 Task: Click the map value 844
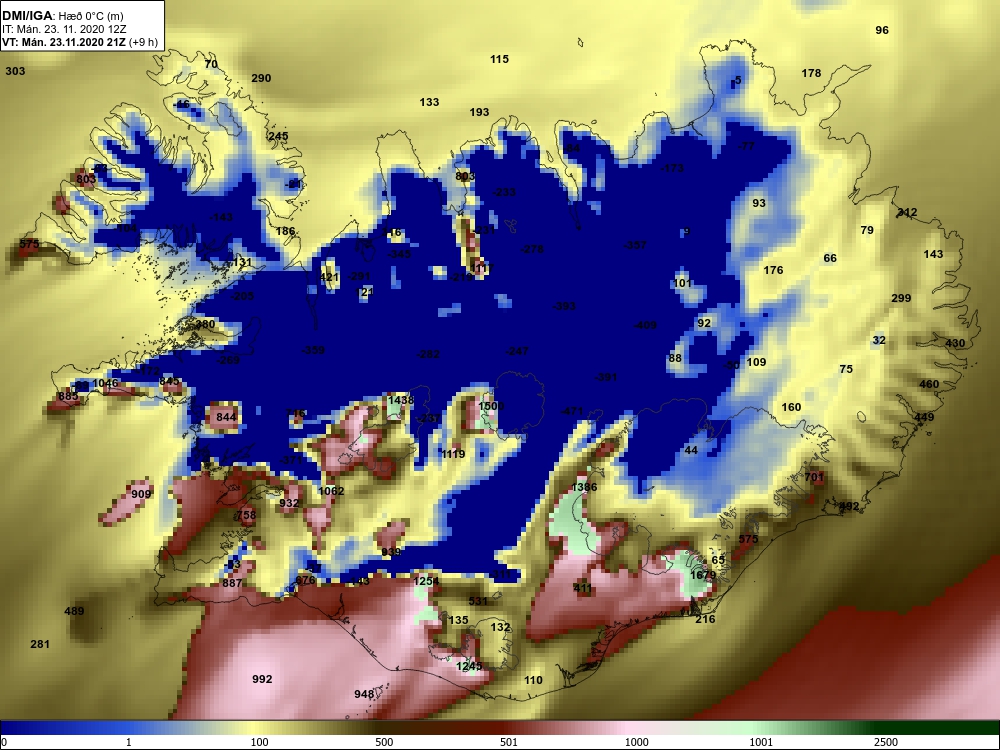[x=226, y=417]
